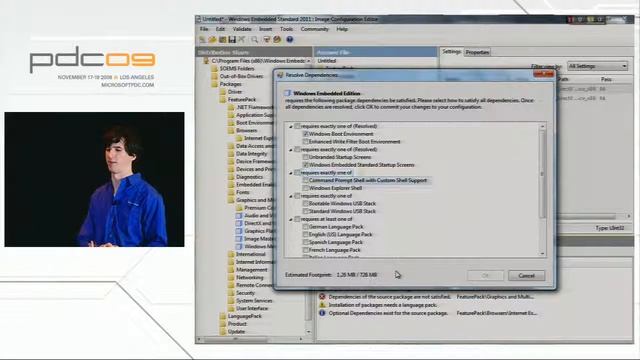640x360 pixels.
Task: Open the Tools menu
Action: (x=286, y=29)
